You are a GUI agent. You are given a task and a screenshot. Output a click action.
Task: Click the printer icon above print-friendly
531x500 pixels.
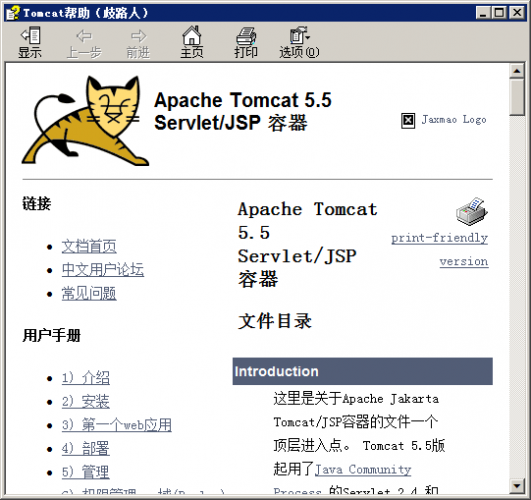(x=472, y=211)
